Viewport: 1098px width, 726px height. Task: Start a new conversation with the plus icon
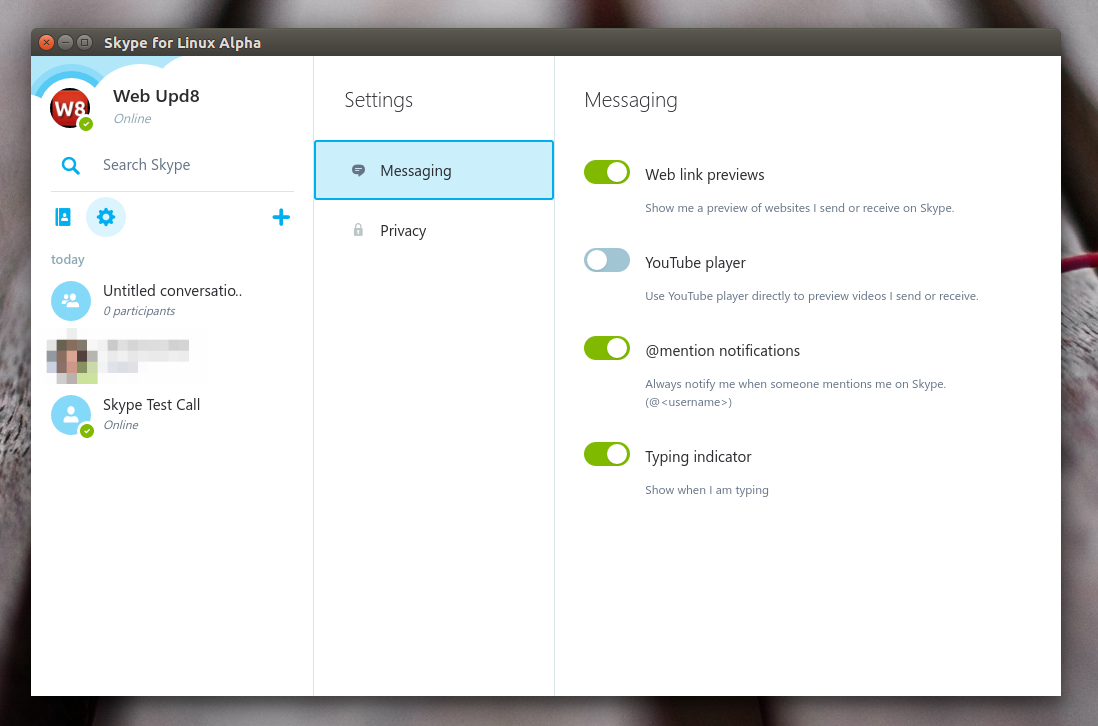281,217
